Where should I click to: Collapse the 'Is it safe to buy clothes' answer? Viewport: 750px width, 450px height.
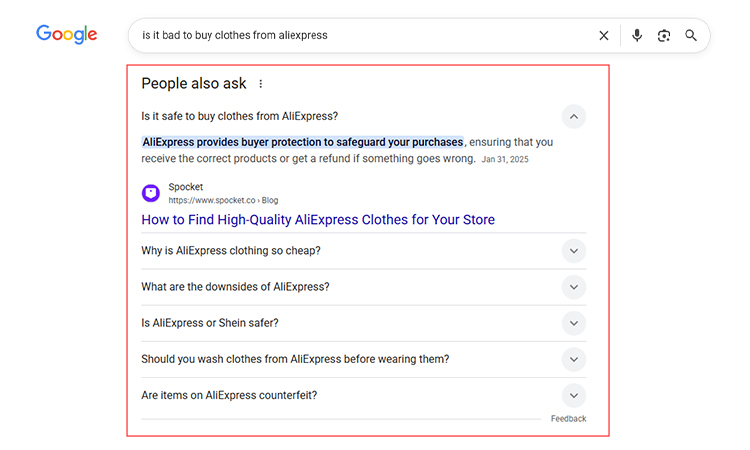[x=574, y=117]
